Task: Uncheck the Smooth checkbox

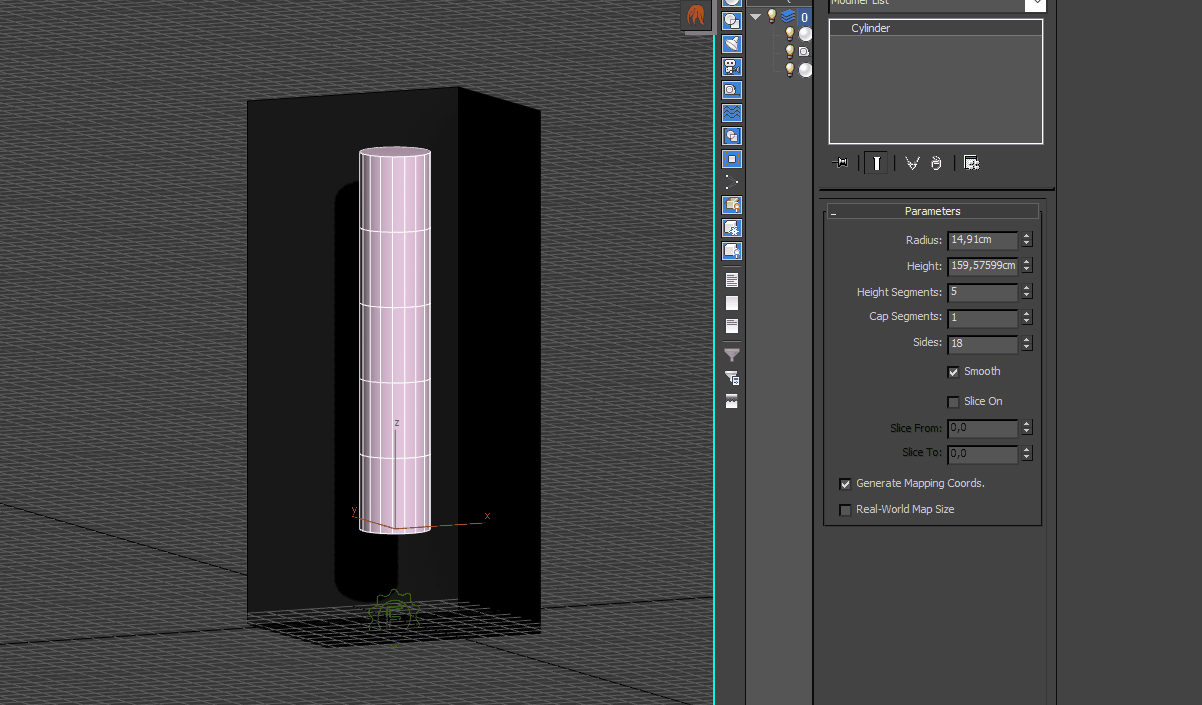Action: tap(953, 372)
